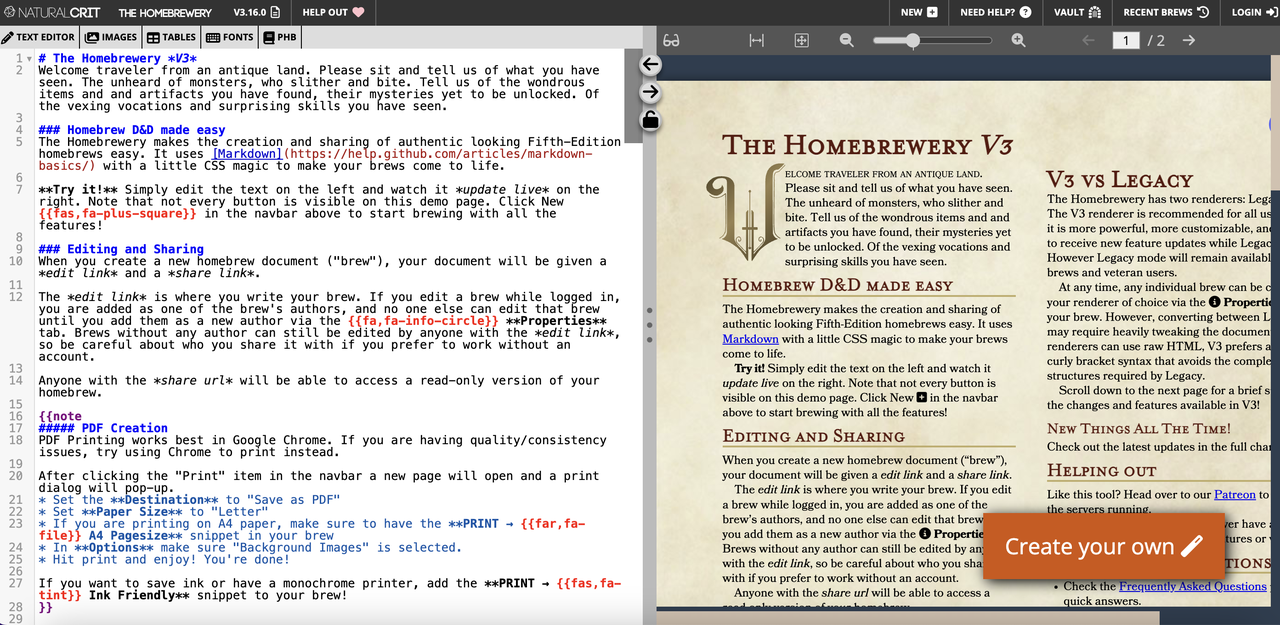Click Help Out heart item
The height and width of the screenshot is (625, 1280).
pos(333,12)
